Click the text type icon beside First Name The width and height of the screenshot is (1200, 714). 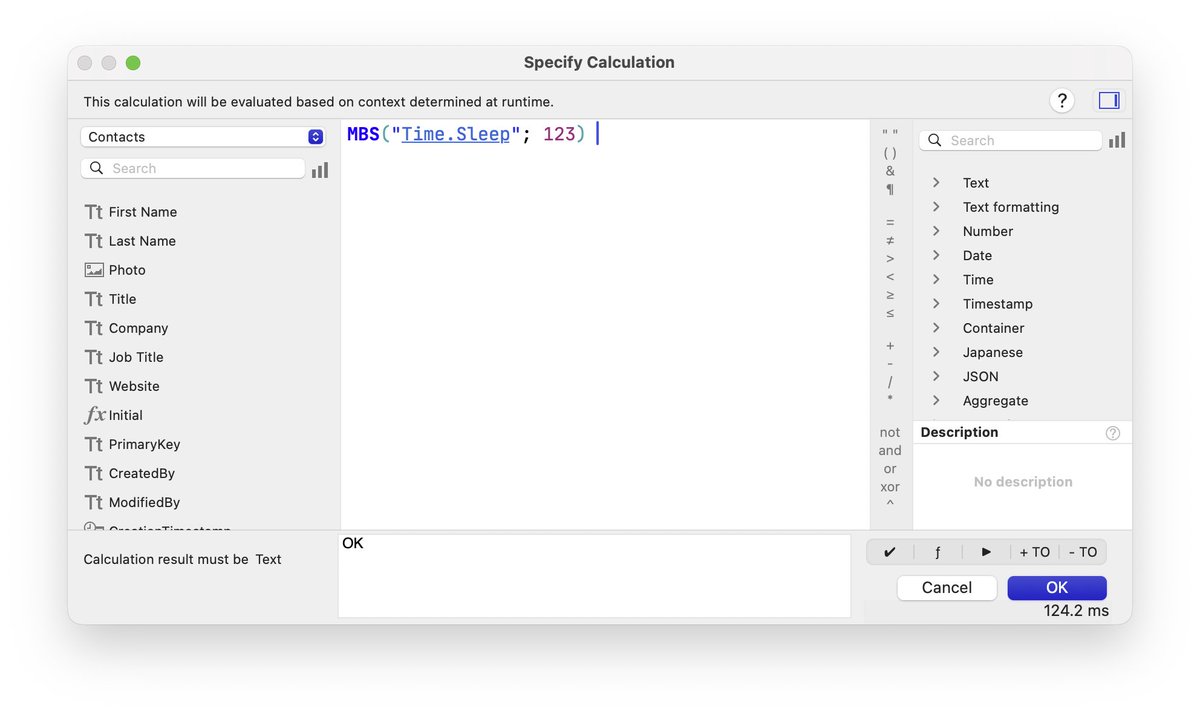[x=94, y=212]
